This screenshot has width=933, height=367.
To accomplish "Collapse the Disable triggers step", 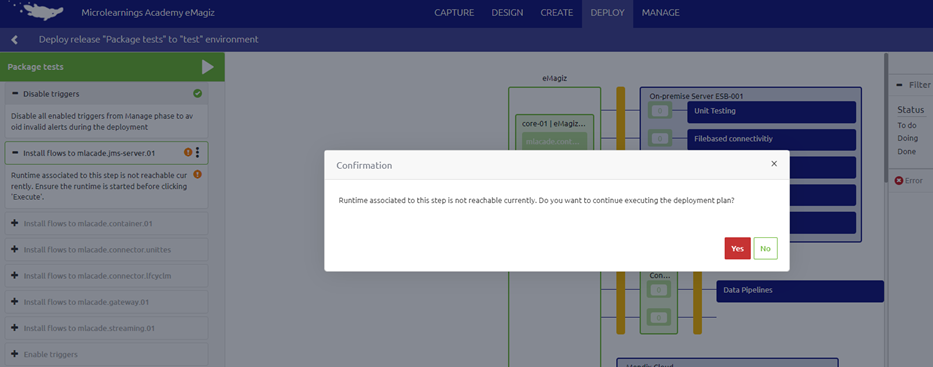I will pos(15,94).
